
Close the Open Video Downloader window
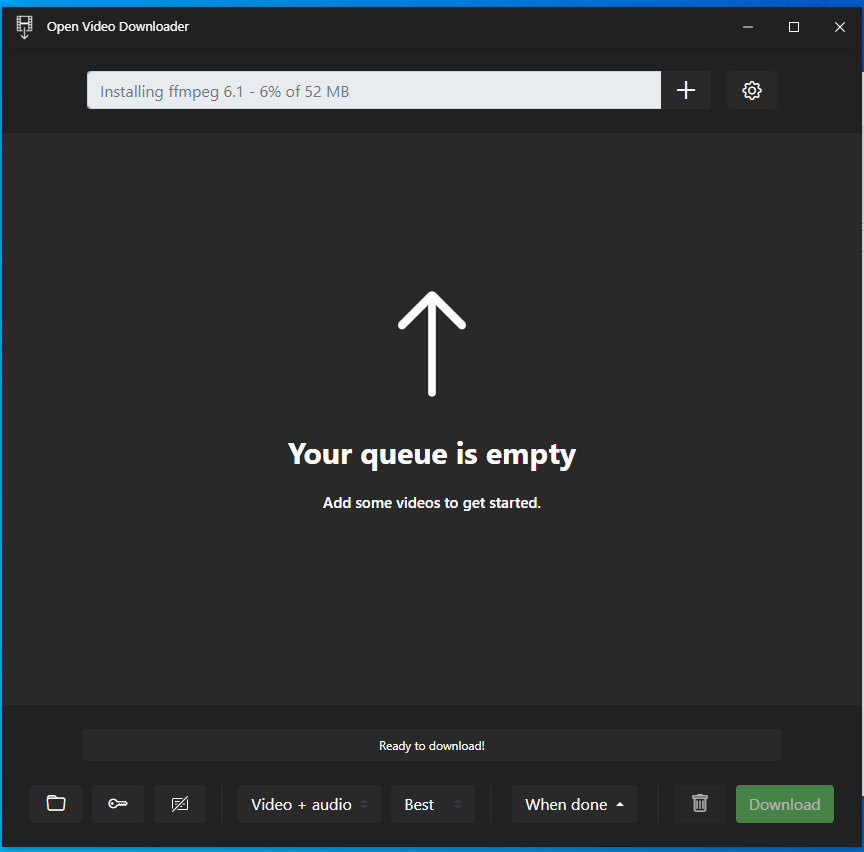point(839,27)
